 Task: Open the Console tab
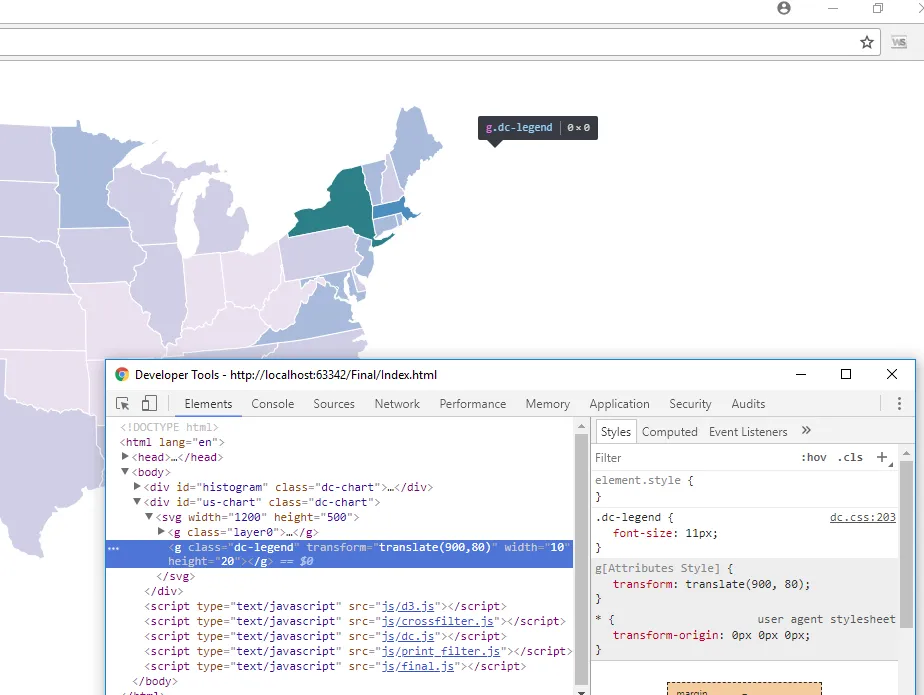click(272, 404)
